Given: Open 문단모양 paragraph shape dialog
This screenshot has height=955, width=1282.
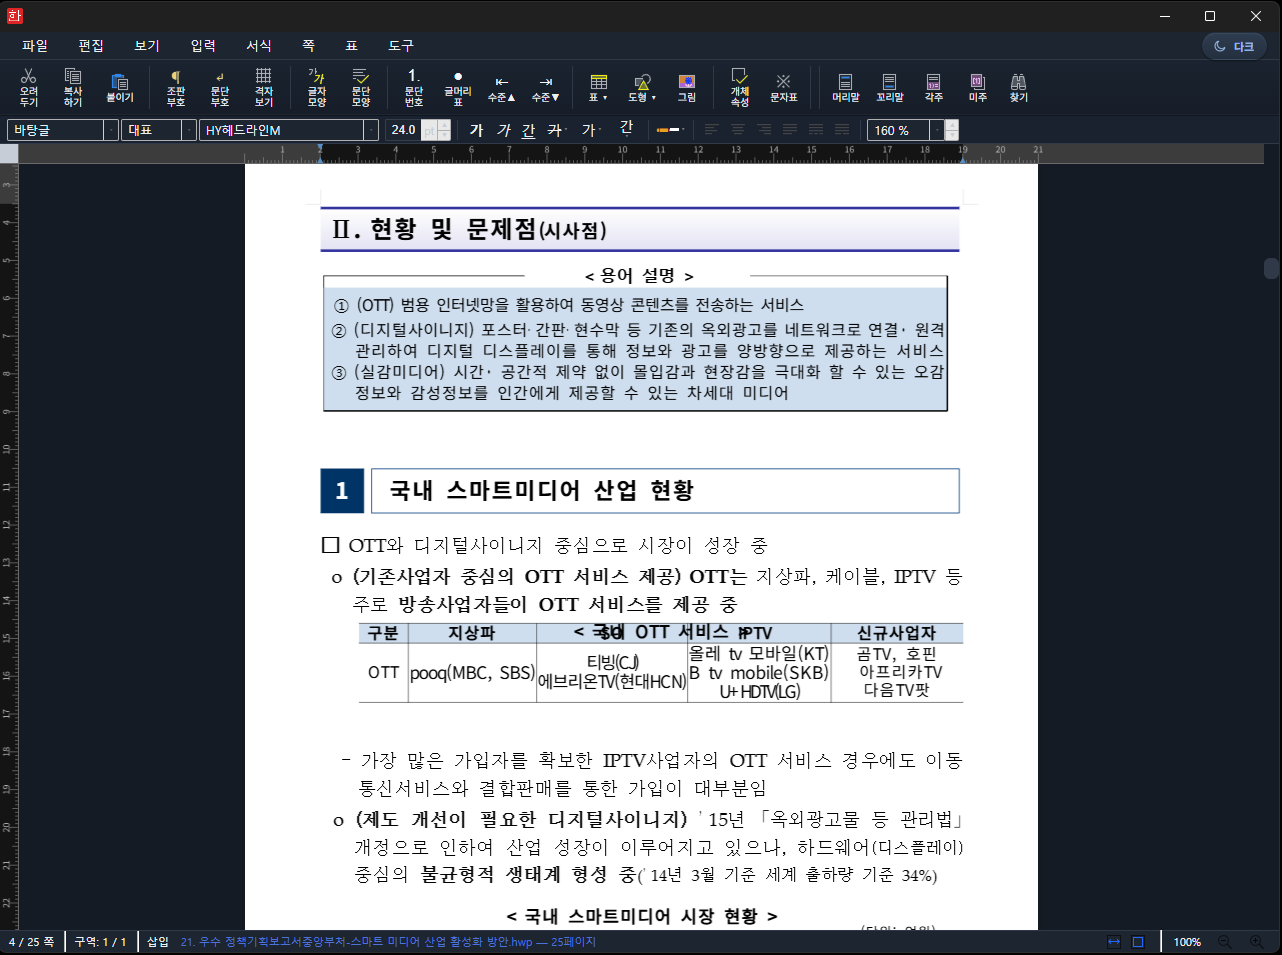Looking at the screenshot, I should click(x=361, y=87).
